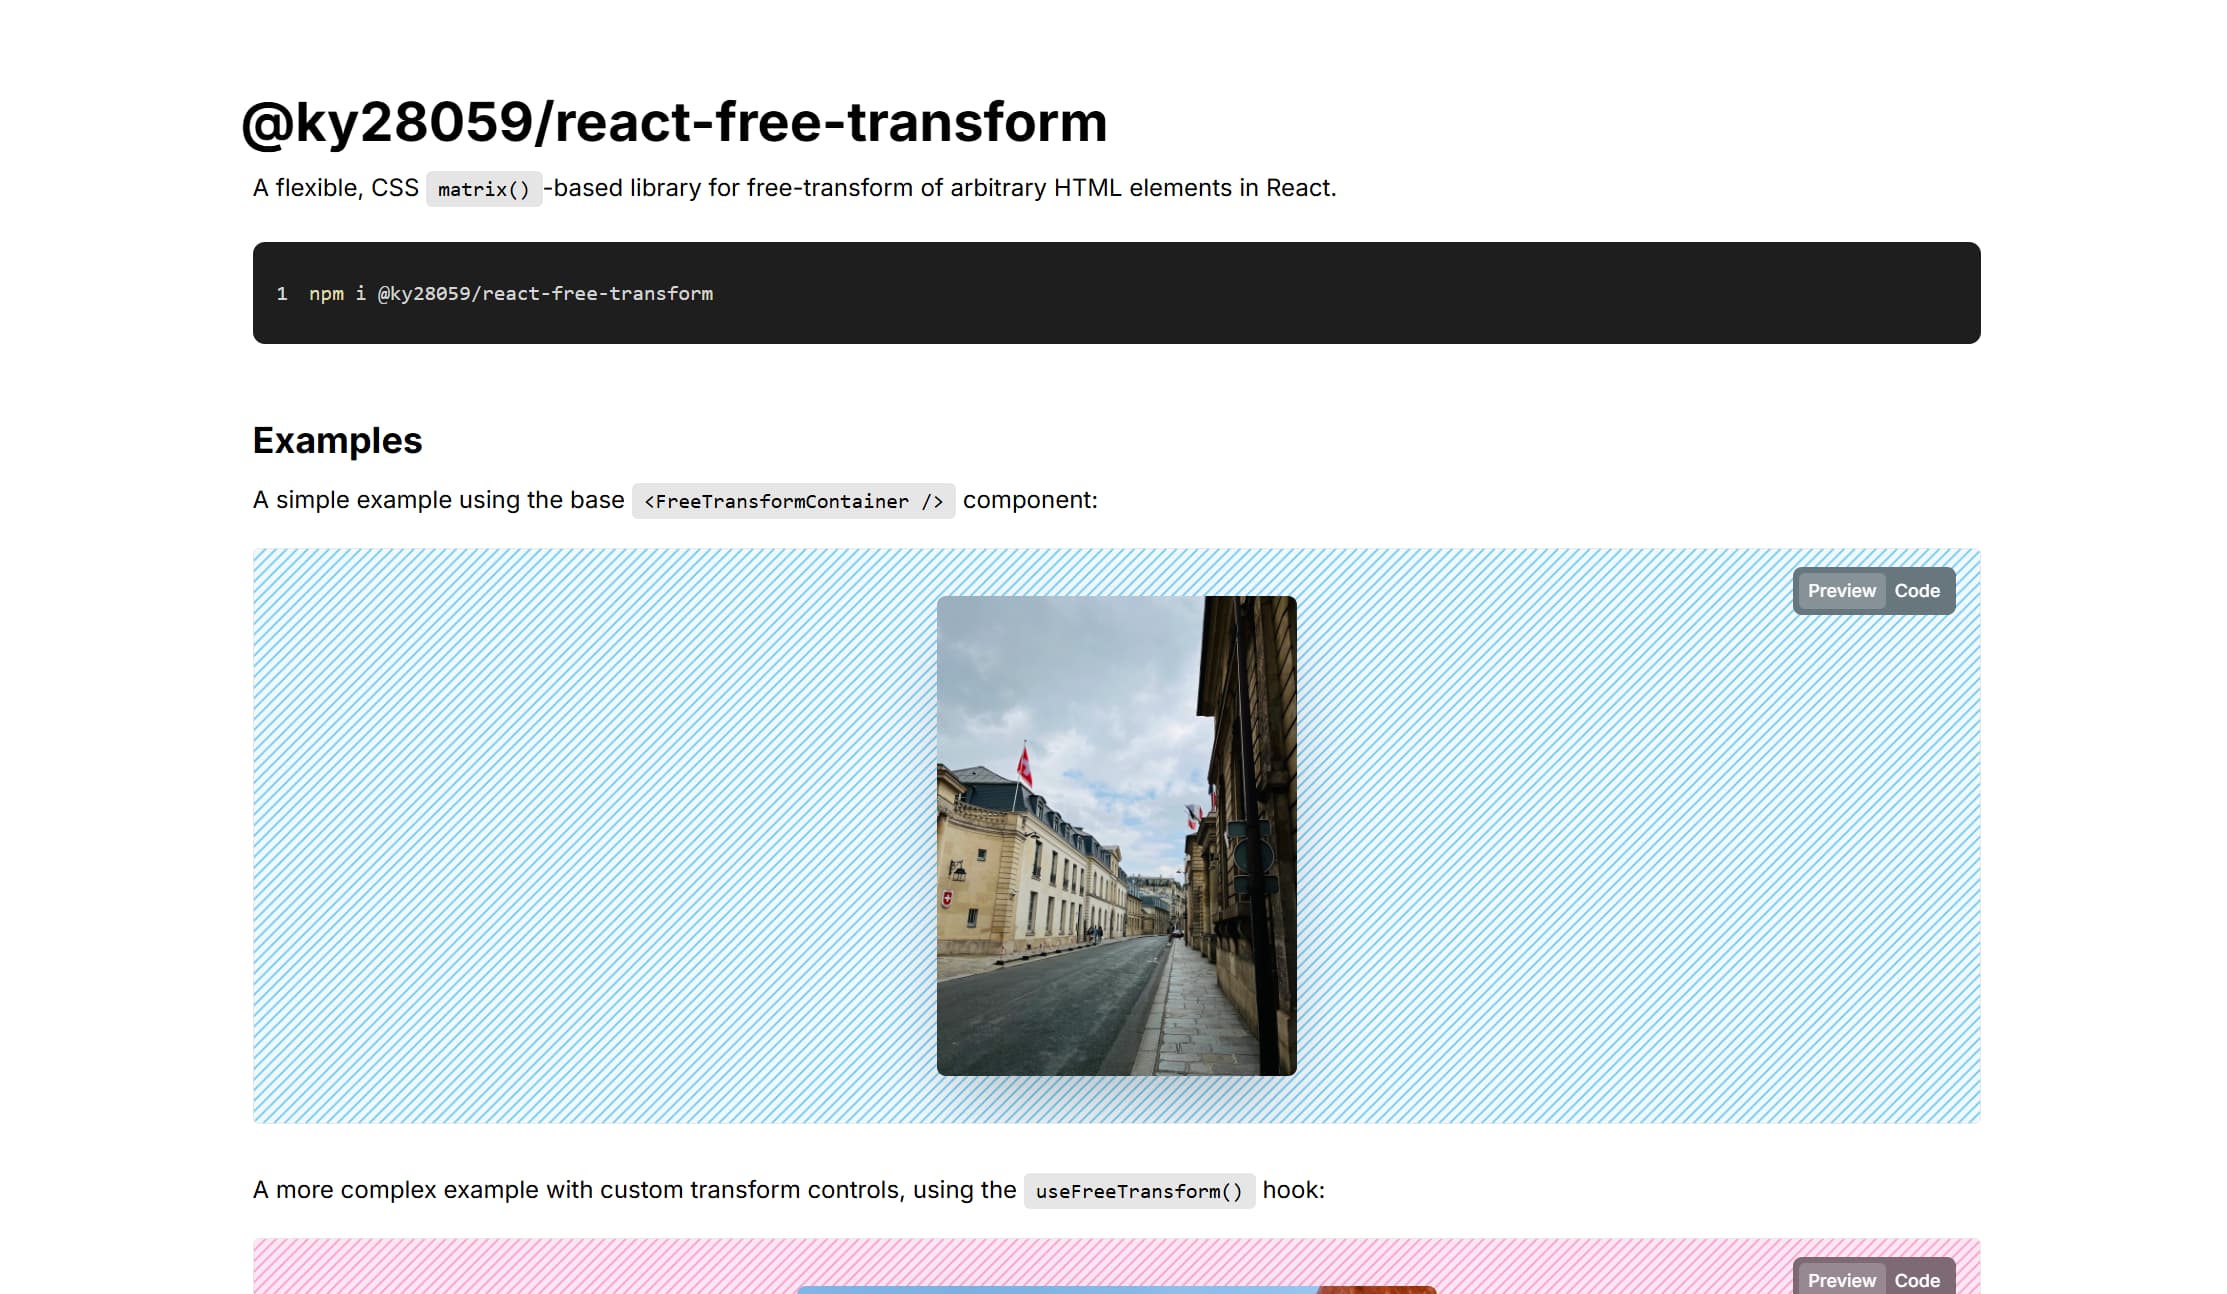Click the matrix() inline code snippet
Image resolution: width=2227 pixels, height=1294 pixels.
(x=484, y=189)
